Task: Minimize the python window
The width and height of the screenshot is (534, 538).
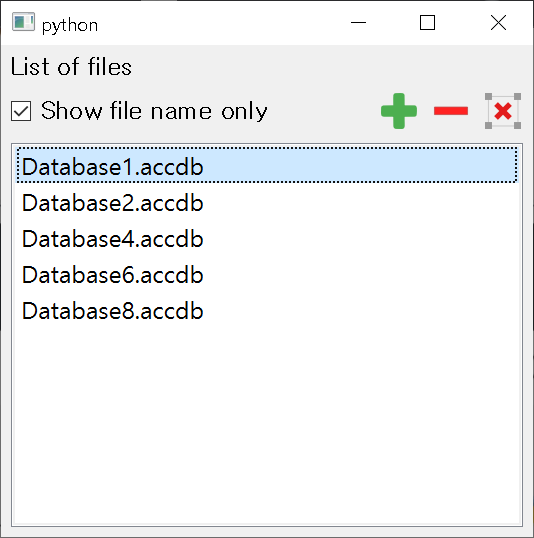Action: click(x=358, y=23)
